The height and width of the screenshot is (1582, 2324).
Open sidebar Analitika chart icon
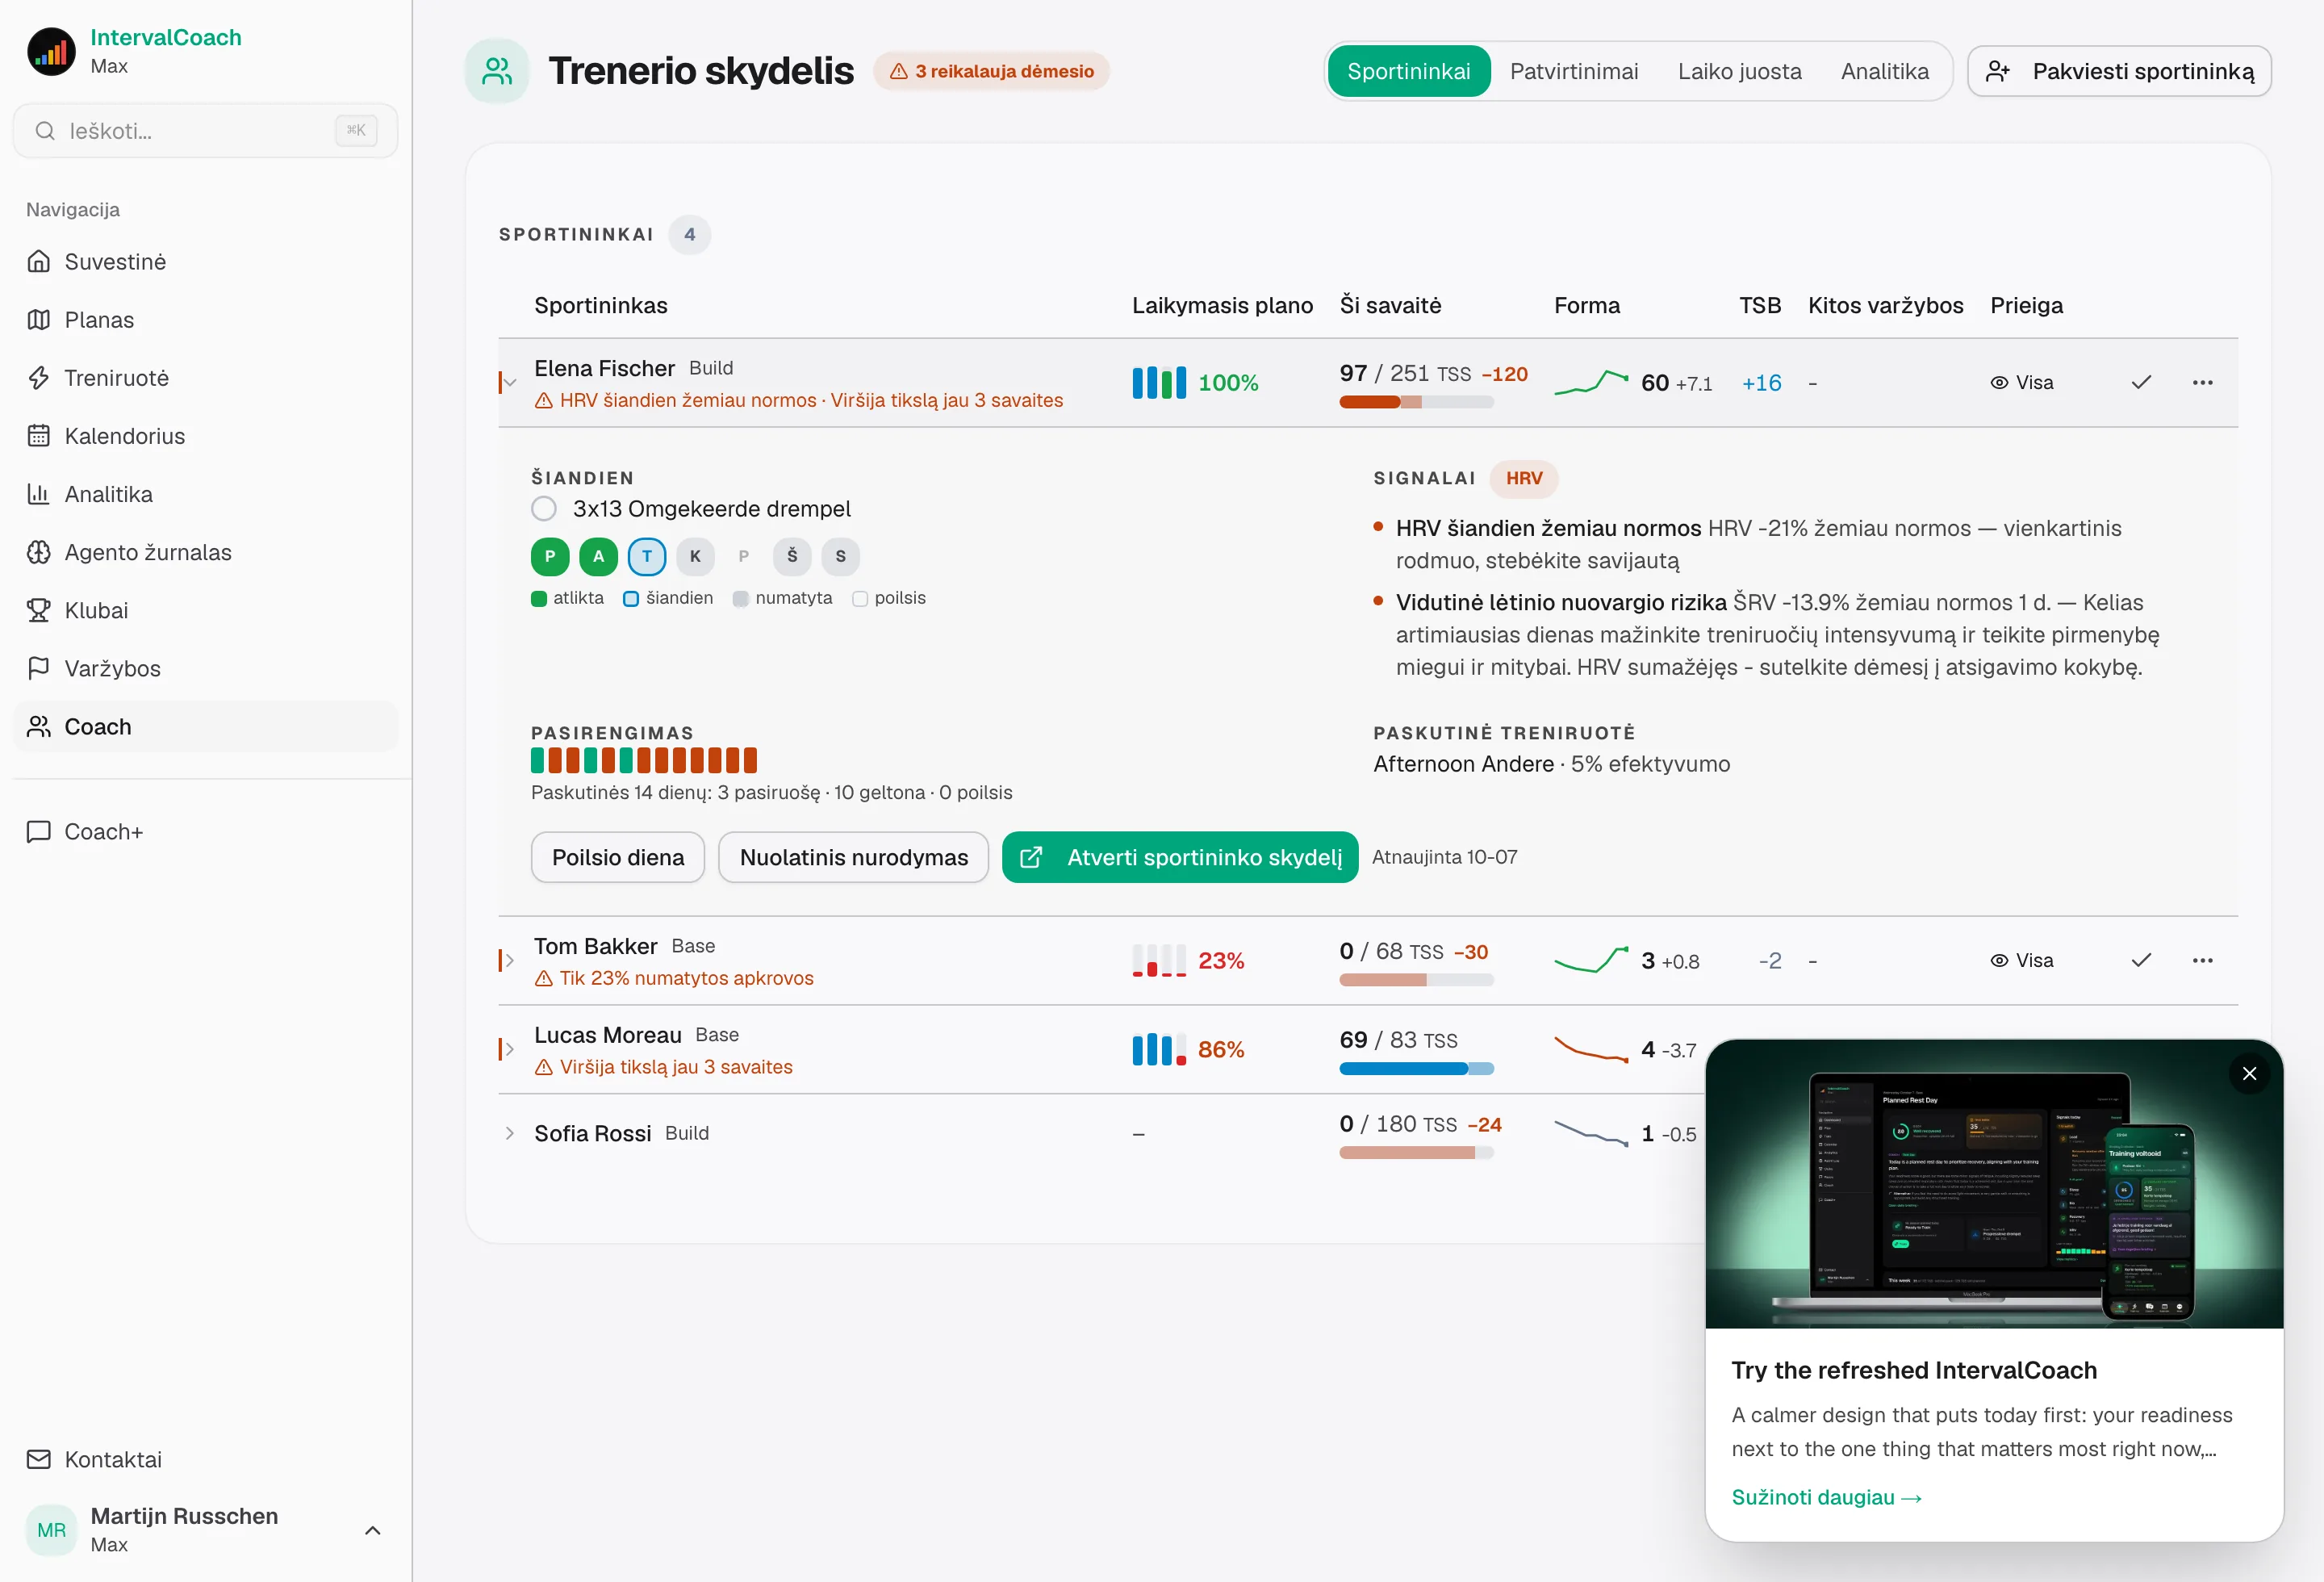39,494
